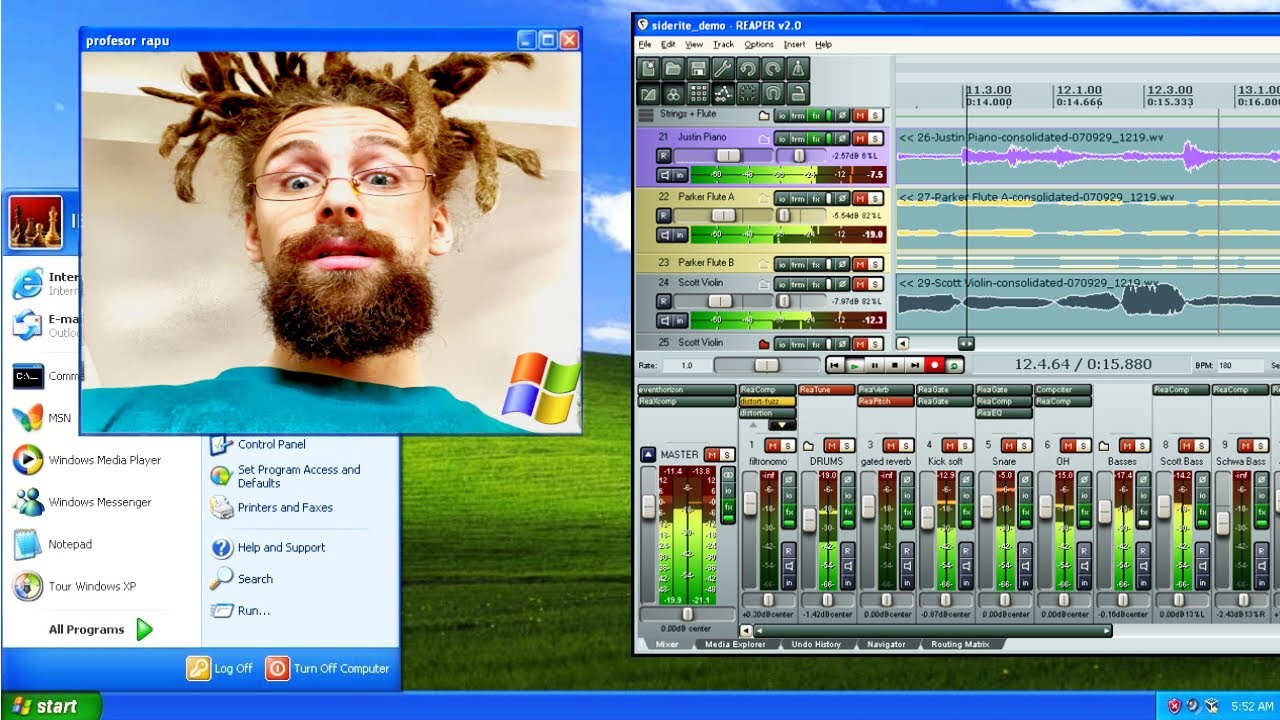Toggle the grid lines icon

point(698,93)
